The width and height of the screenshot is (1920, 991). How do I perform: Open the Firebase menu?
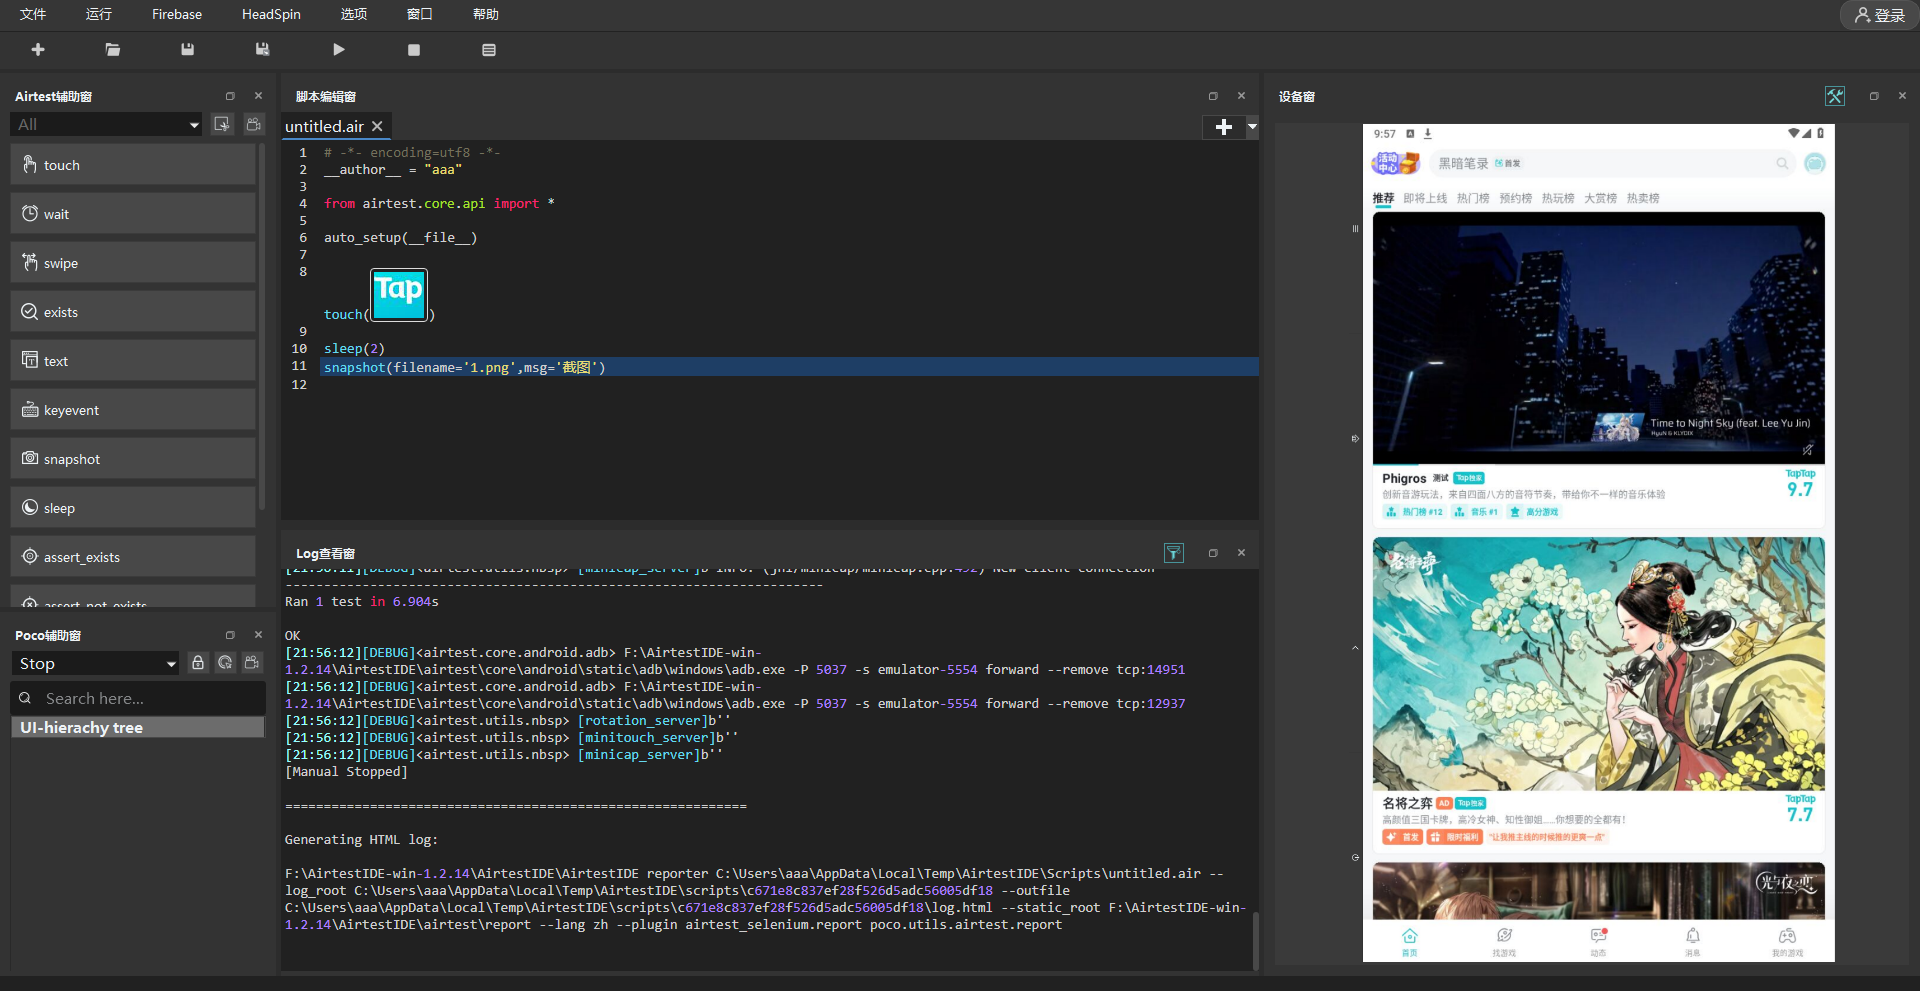click(x=177, y=14)
